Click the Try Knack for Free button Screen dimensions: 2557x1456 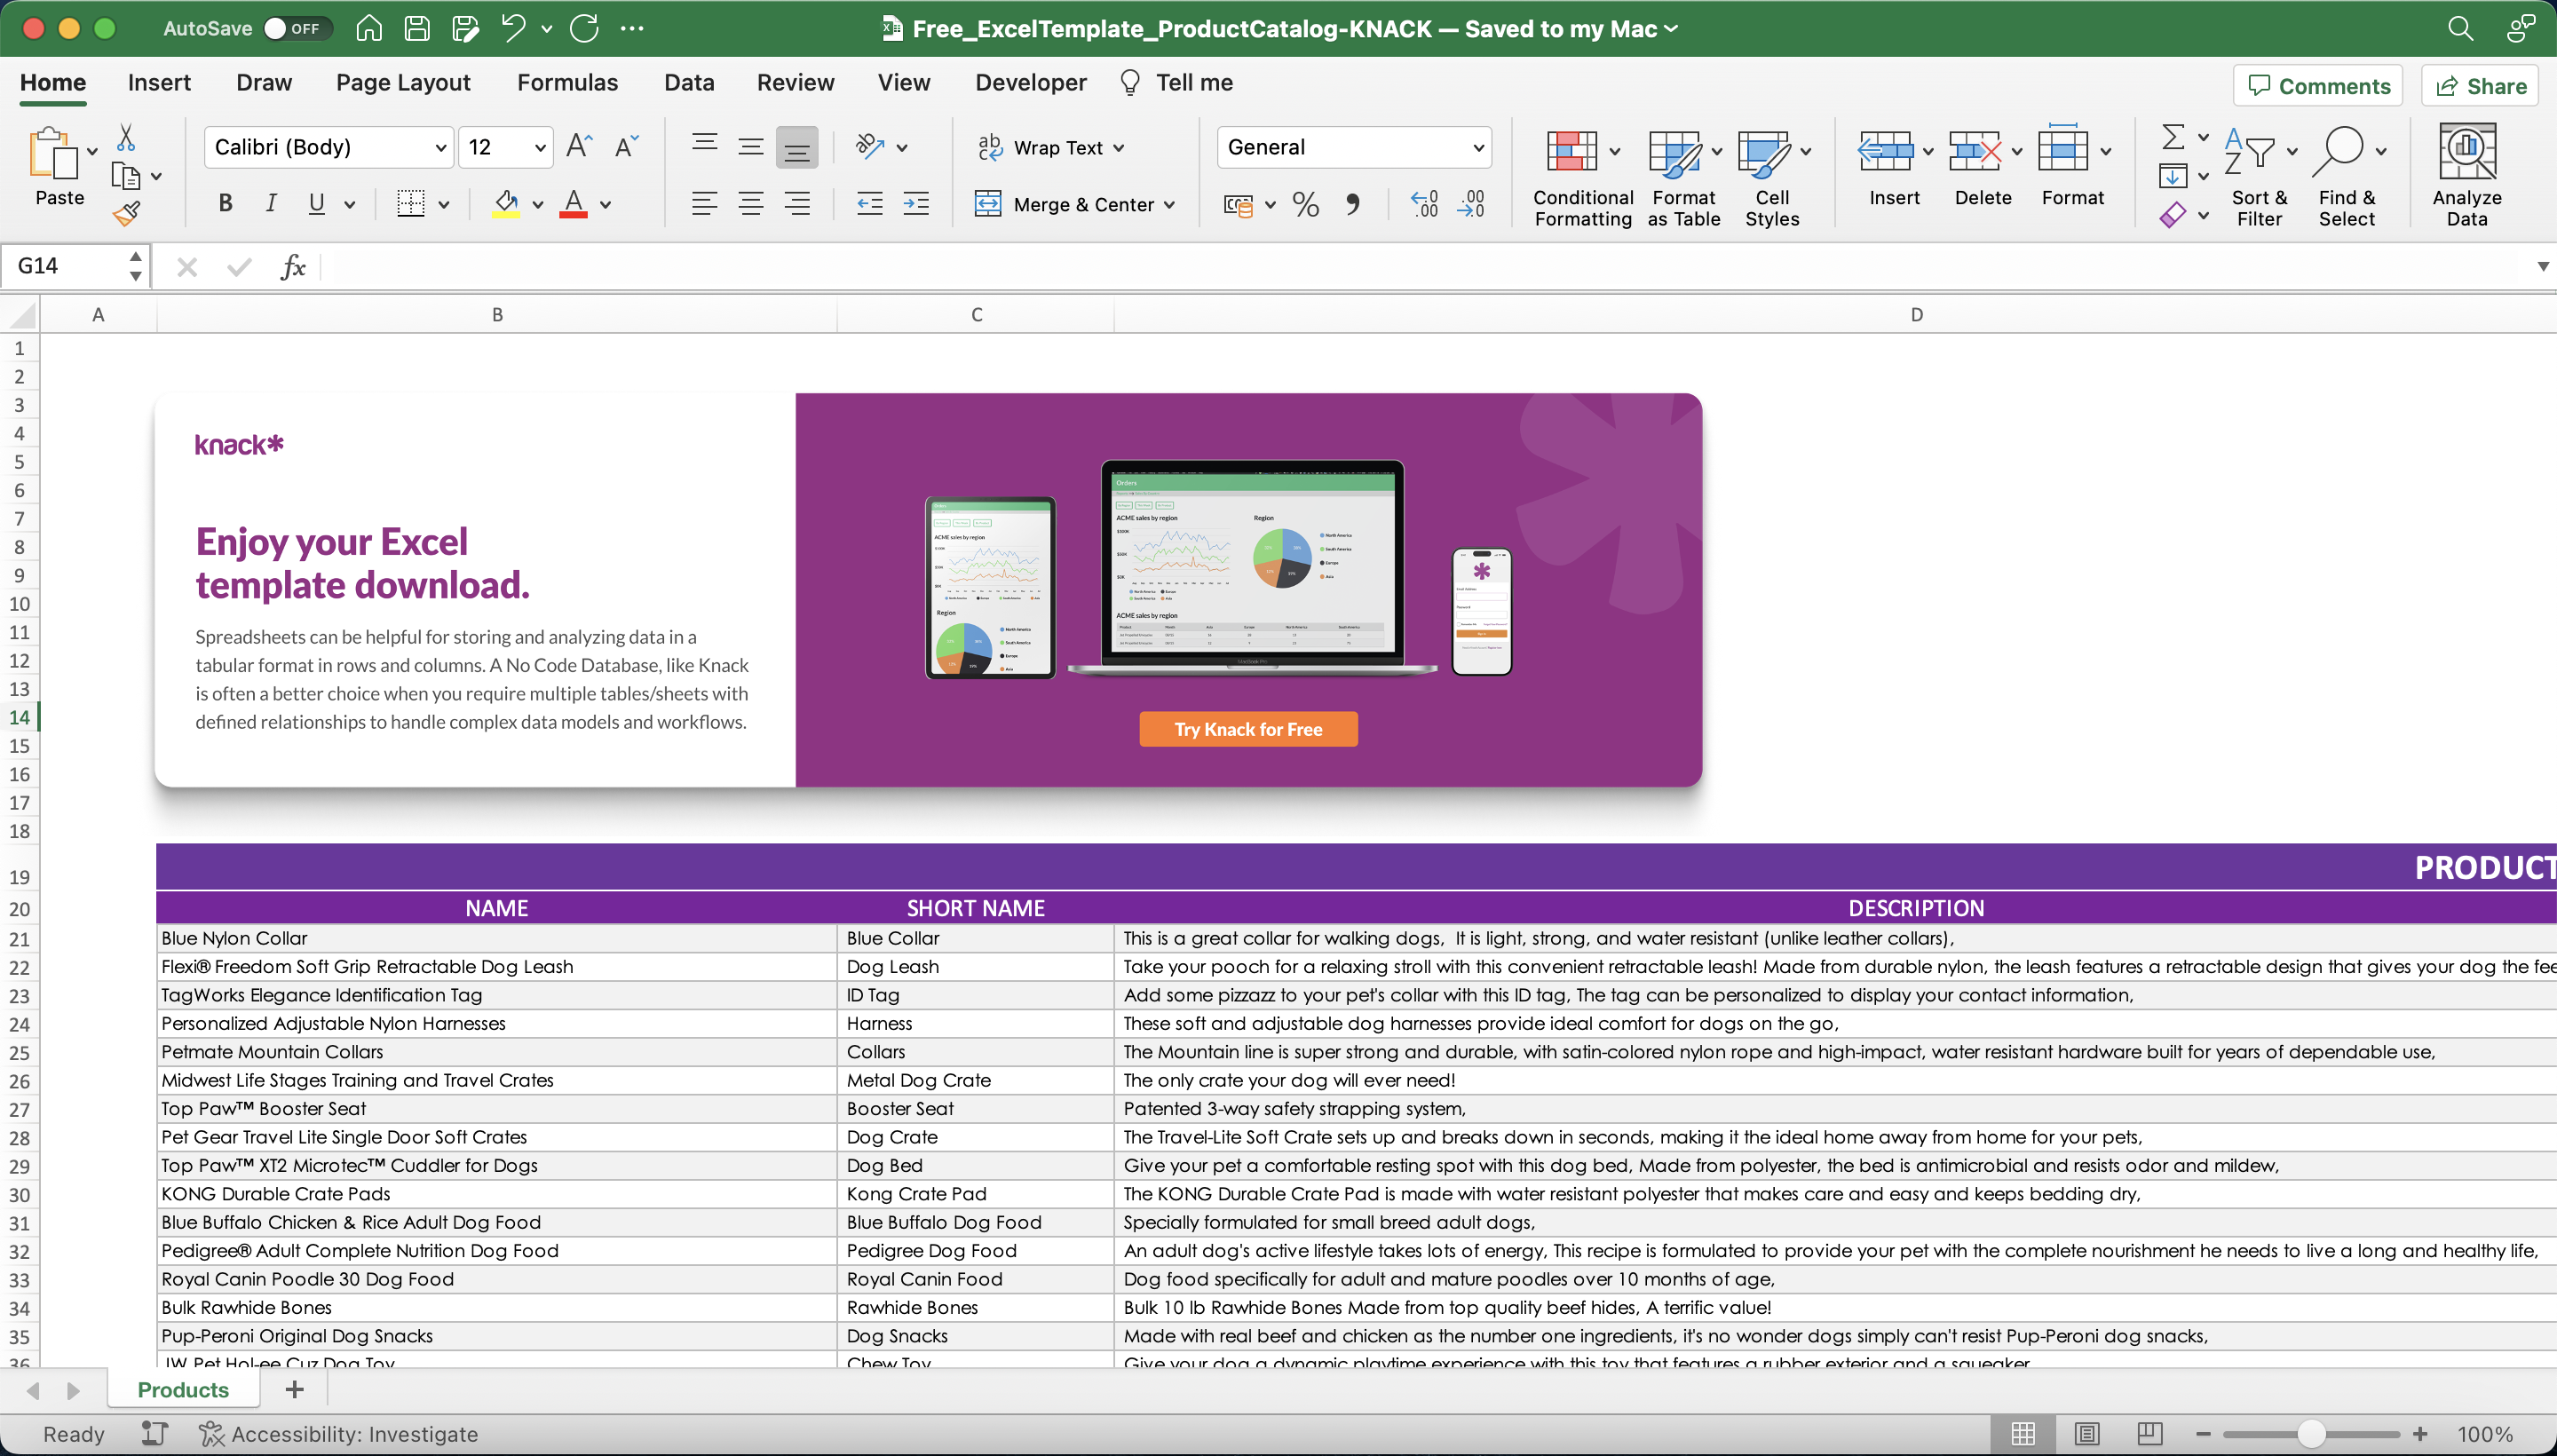click(x=1247, y=728)
